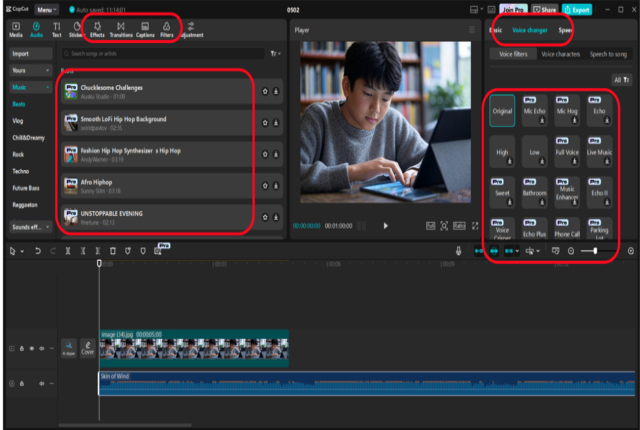This screenshot has height=430, width=640.
Task: Start voice recording with the microphone
Action: (458, 251)
